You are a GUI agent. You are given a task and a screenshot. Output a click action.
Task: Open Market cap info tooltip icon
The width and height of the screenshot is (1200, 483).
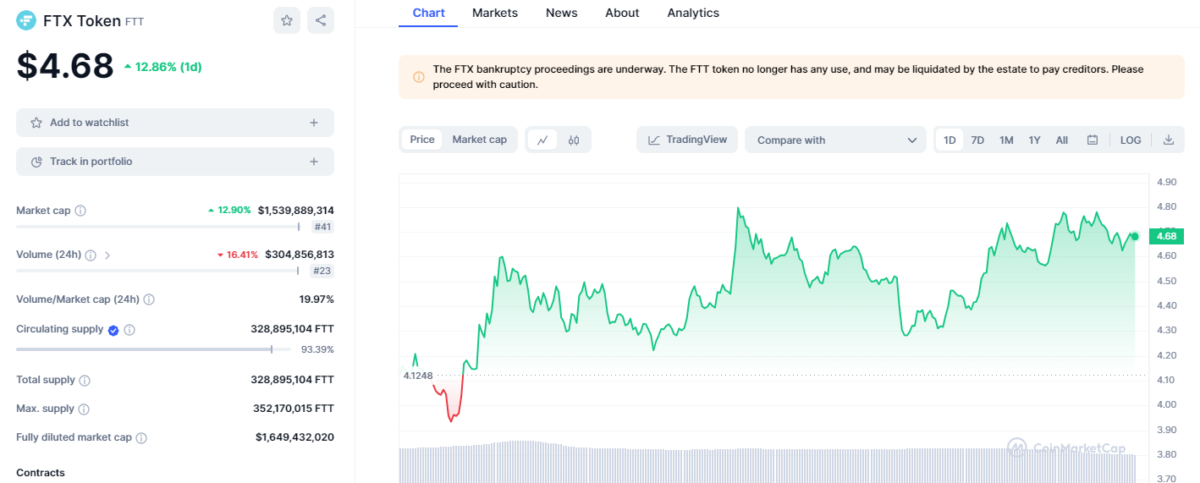click(81, 211)
